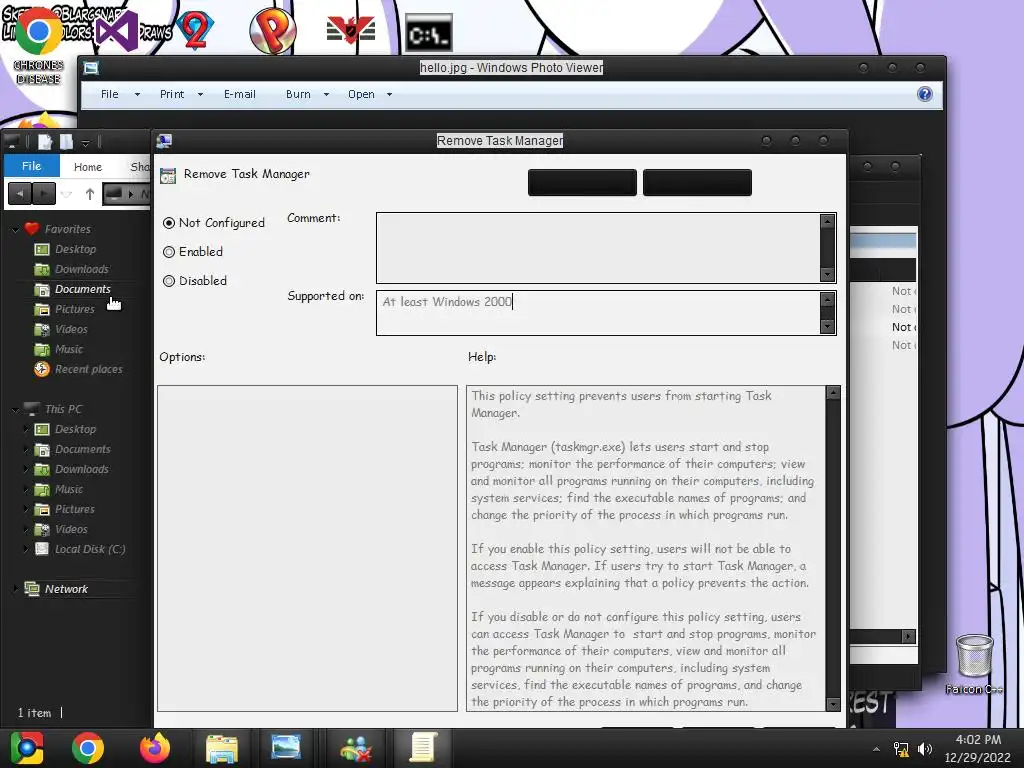
Task: Click second dark button beside policy title
Action: tap(697, 182)
